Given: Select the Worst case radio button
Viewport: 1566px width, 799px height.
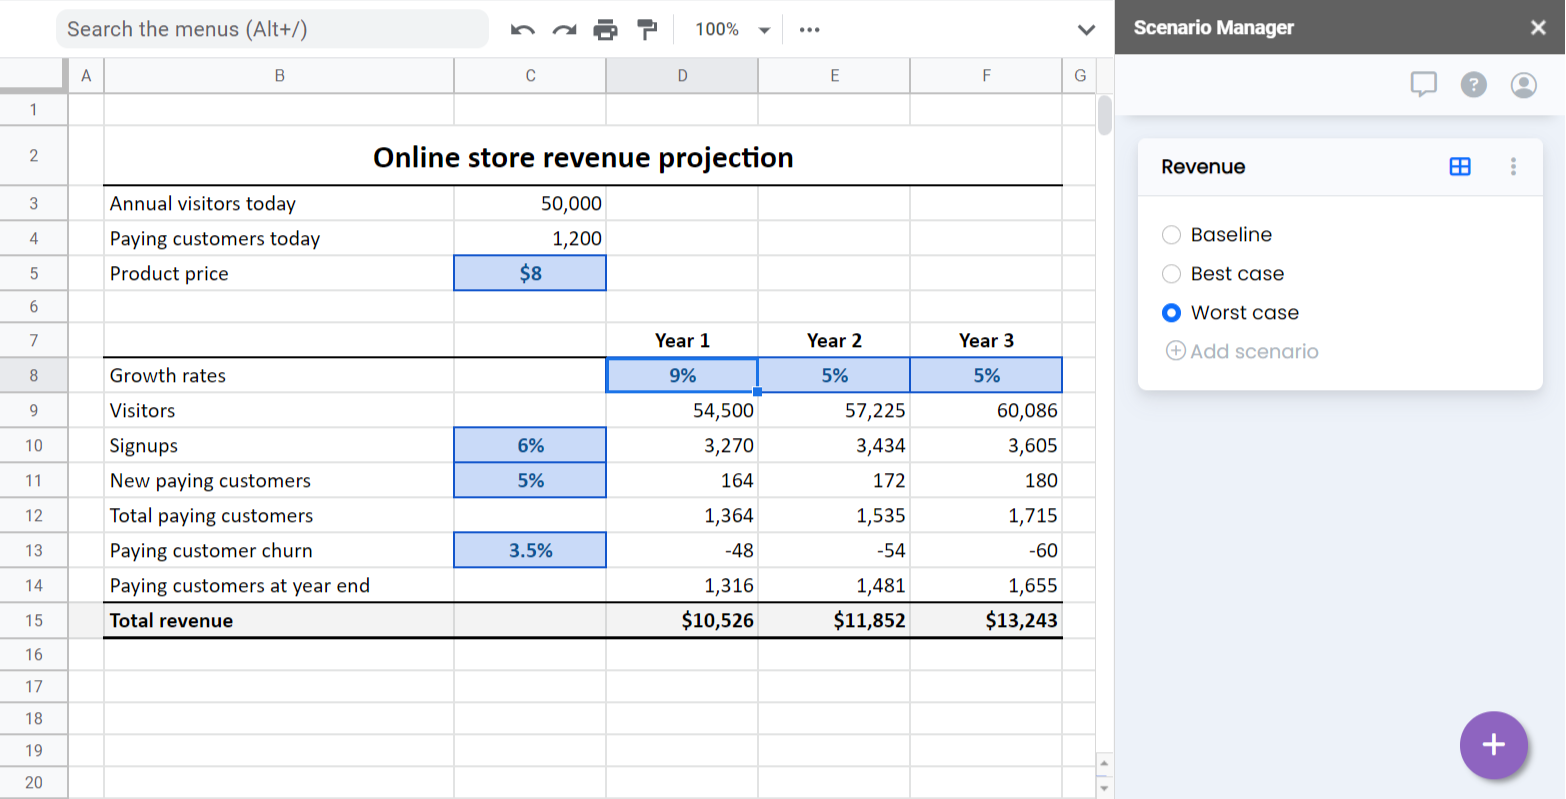Looking at the screenshot, I should pos(1172,313).
